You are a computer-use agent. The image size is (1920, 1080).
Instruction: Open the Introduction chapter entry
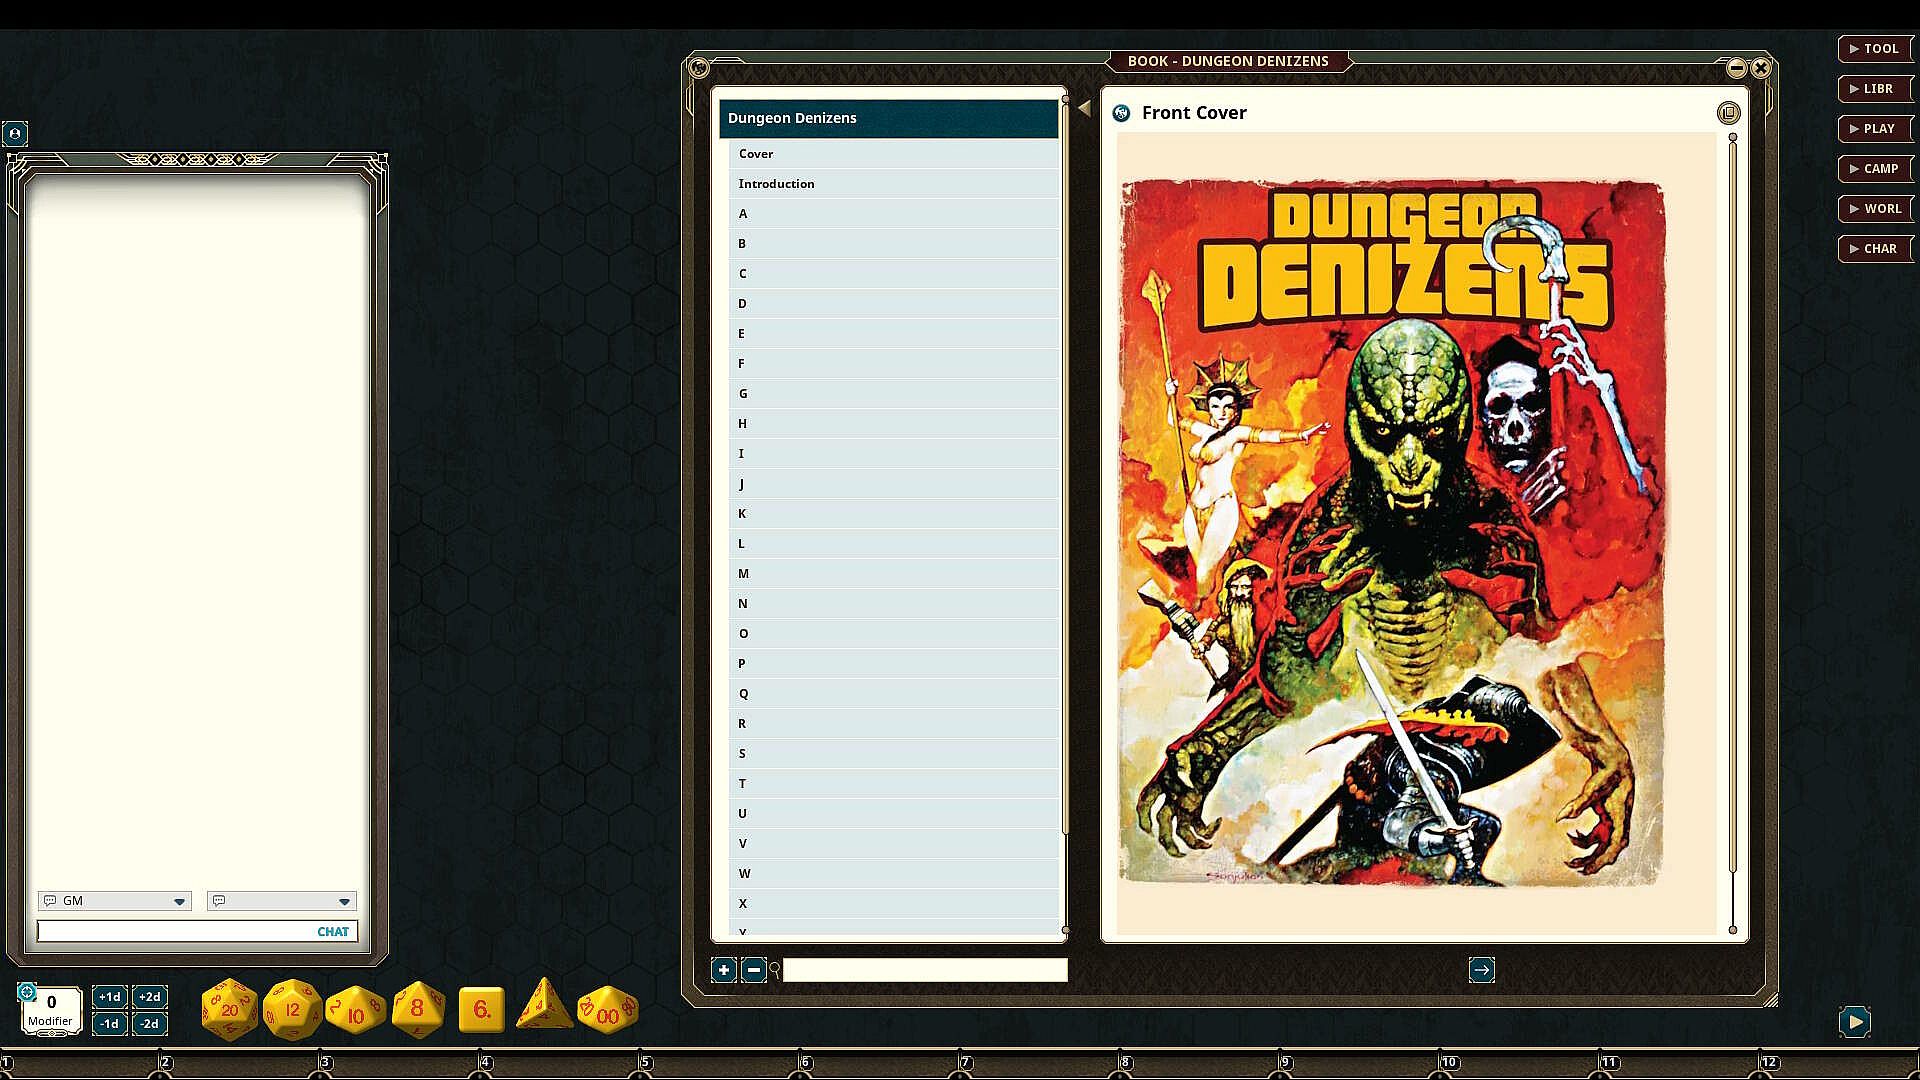tap(776, 184)
